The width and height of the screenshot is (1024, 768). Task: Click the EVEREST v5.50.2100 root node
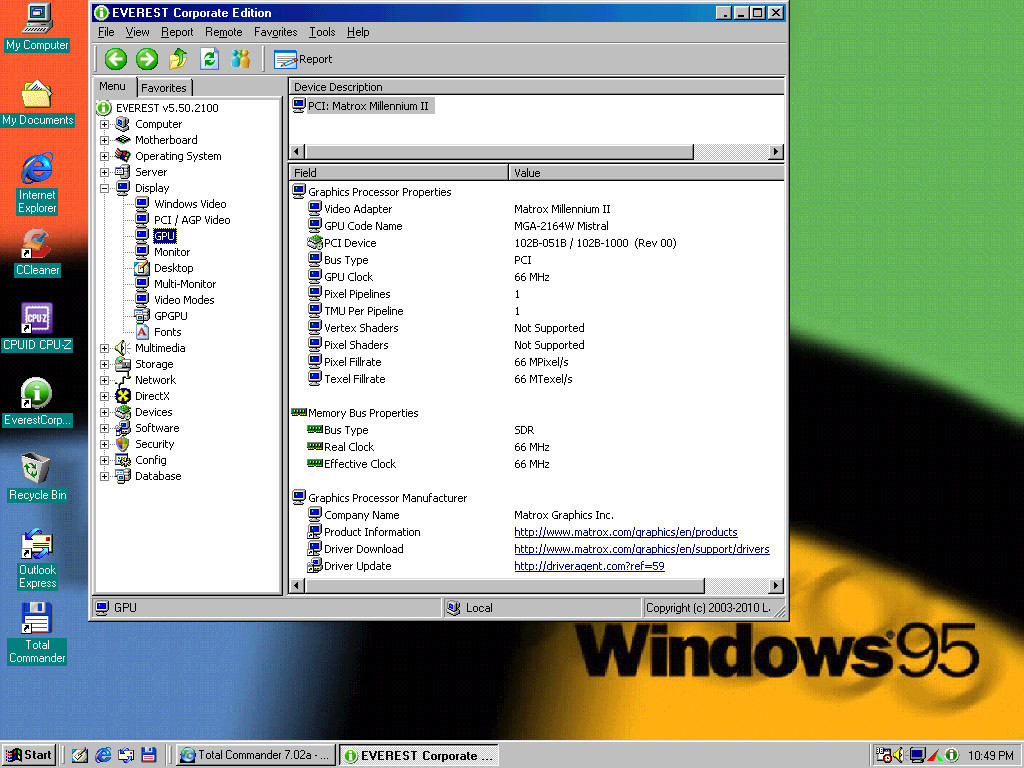pos(167,108)
